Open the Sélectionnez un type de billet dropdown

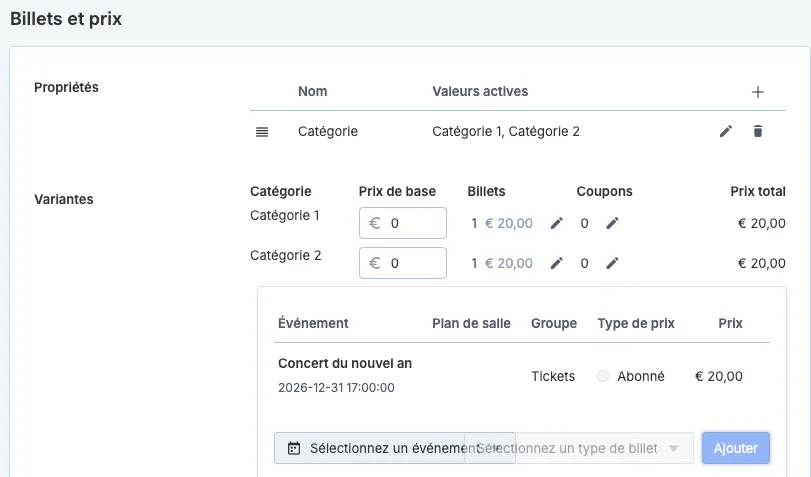click(579, 448)
